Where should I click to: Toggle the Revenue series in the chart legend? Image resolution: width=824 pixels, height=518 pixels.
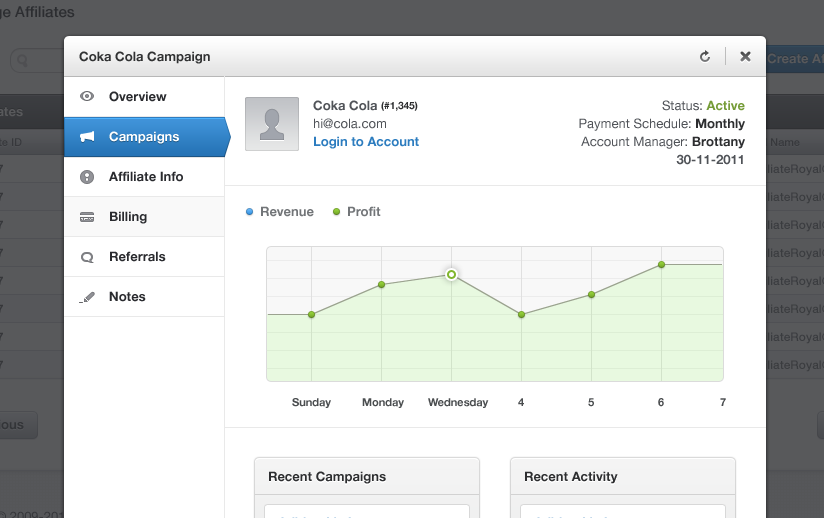[x=280, y=212]
